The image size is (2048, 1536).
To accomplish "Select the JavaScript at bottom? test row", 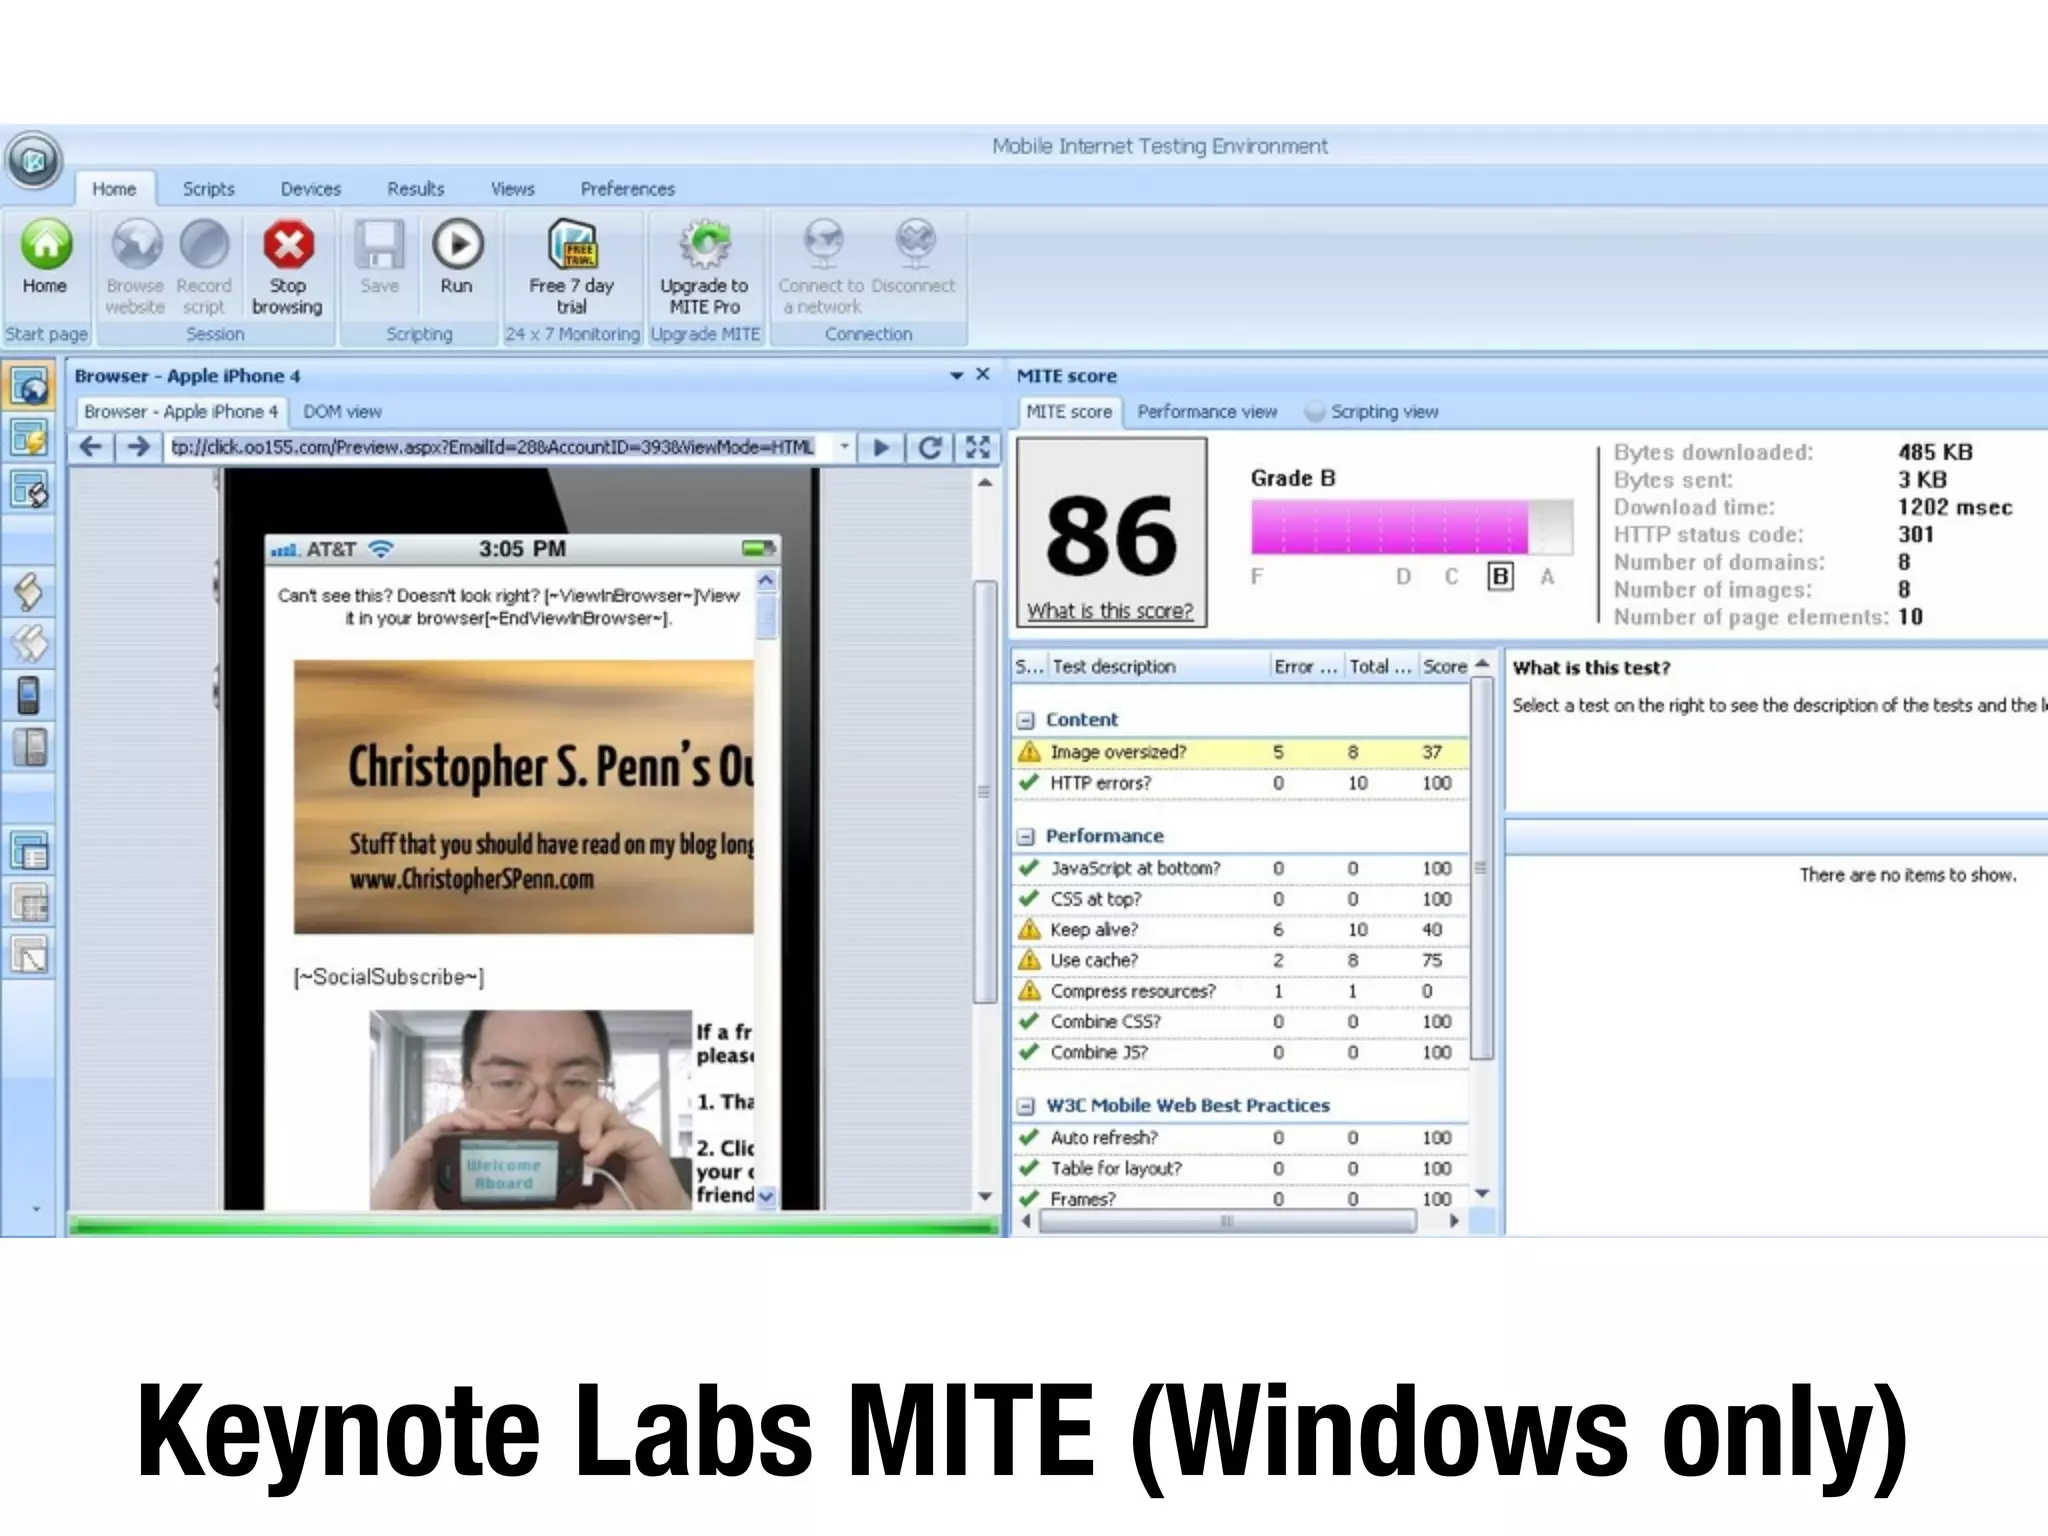I will point(1241,869).
